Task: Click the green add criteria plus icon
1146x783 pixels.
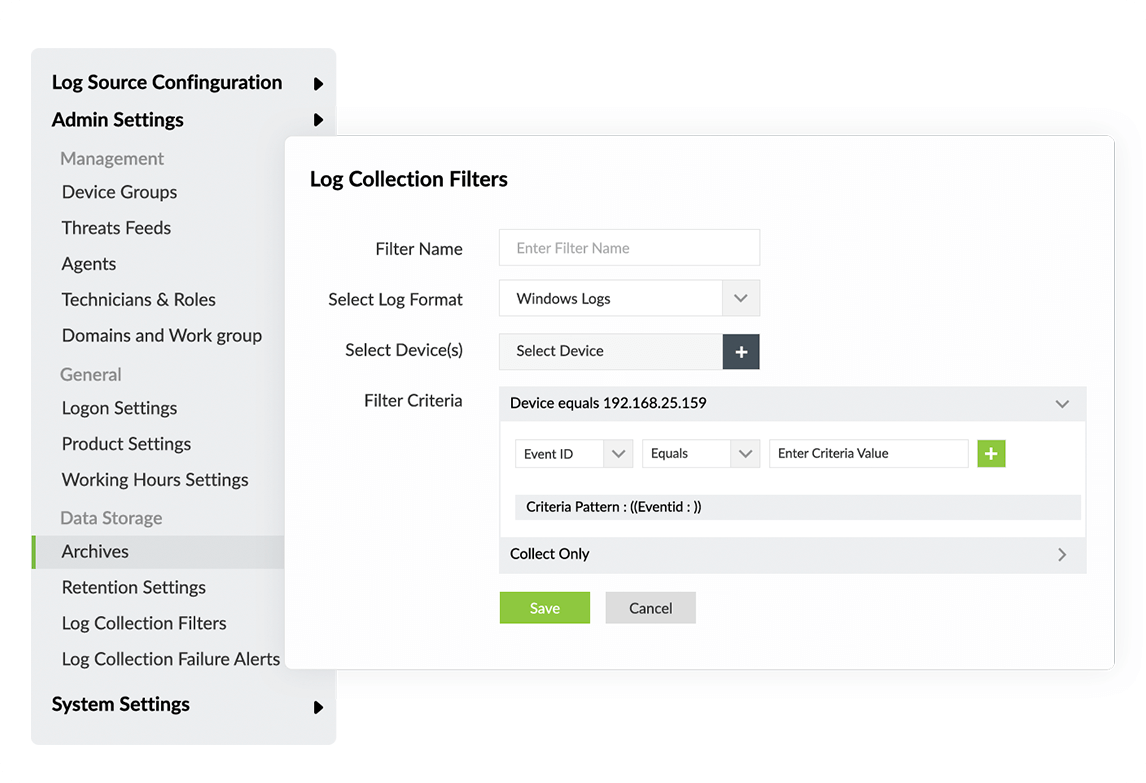Action: point(991,454)
